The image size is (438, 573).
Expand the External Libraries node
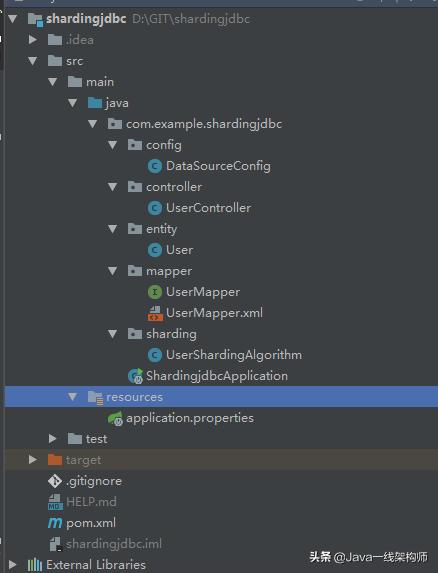click(x=12, y=565)
